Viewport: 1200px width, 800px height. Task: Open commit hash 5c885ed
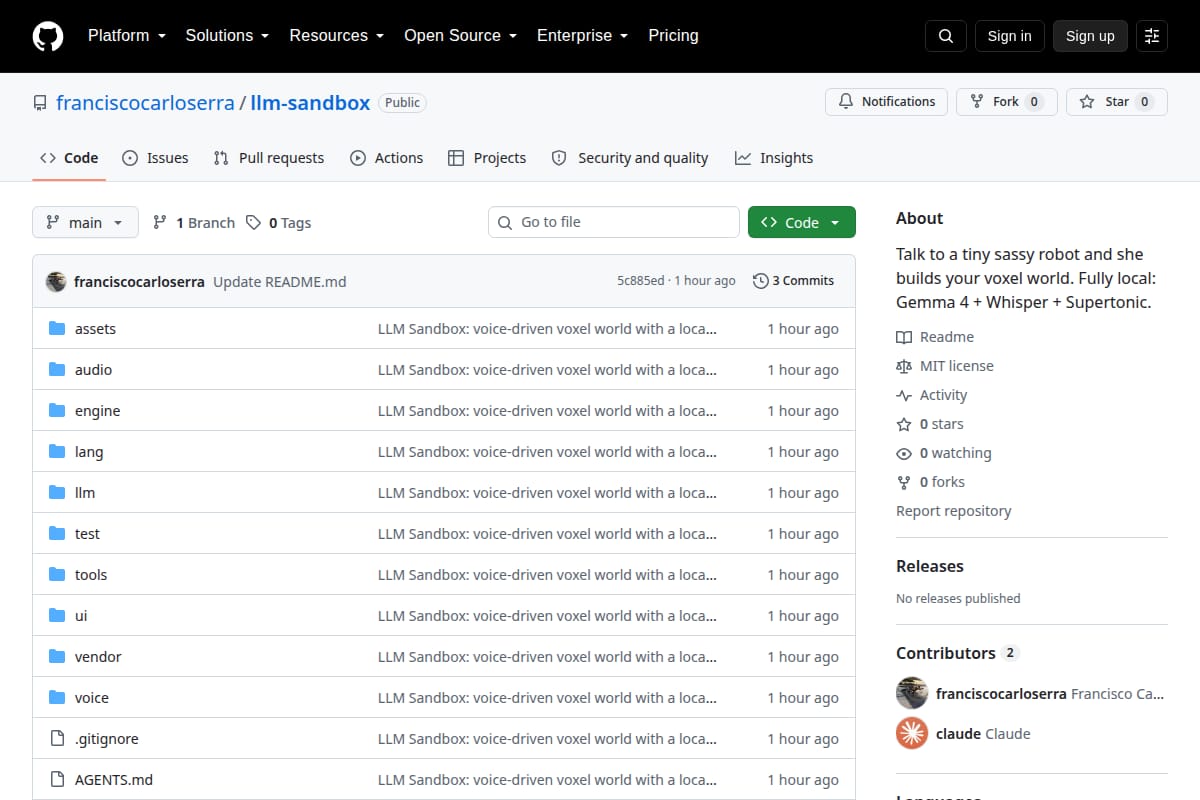click(x=640, y=281)
